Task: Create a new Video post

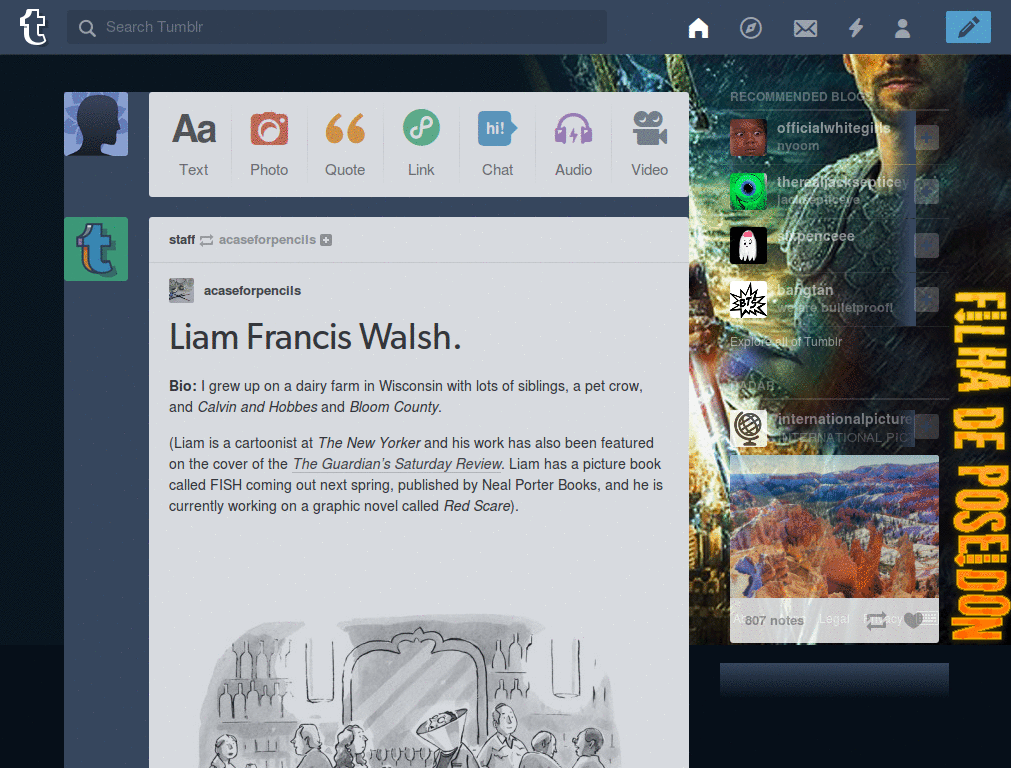Action: pyautogui.click(x=650, y=144)
